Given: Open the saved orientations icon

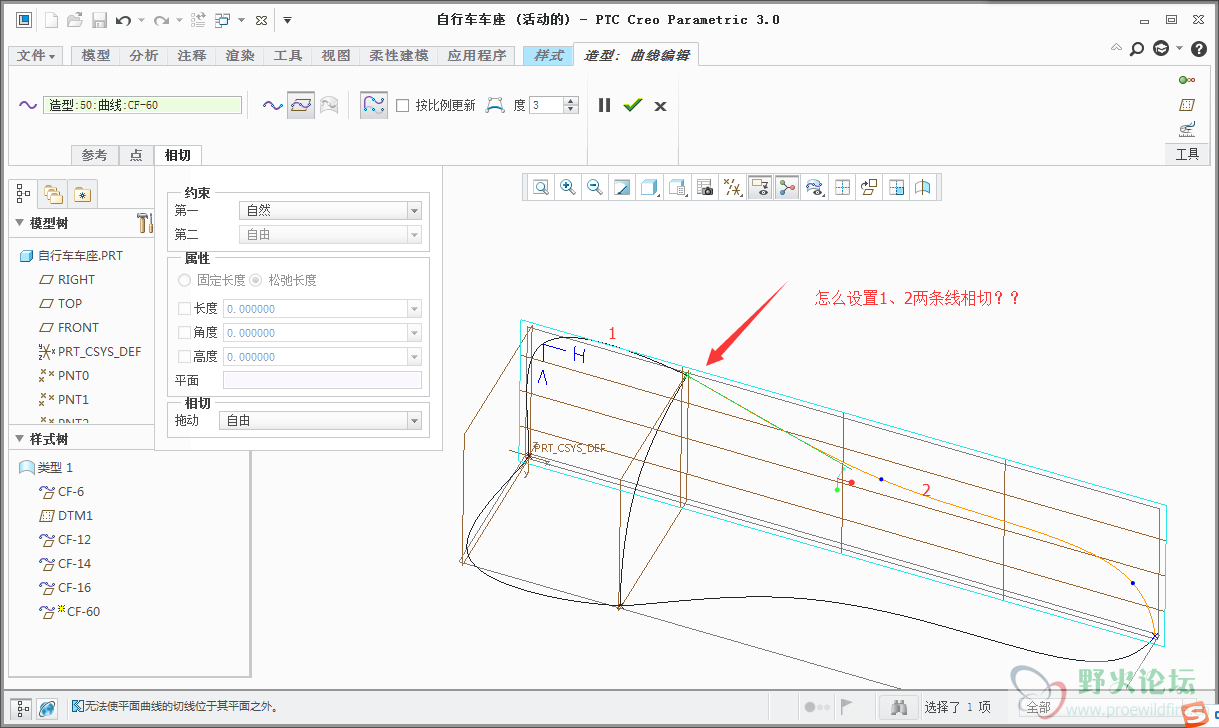Looking at the screenshot, I should click(678, 187).
